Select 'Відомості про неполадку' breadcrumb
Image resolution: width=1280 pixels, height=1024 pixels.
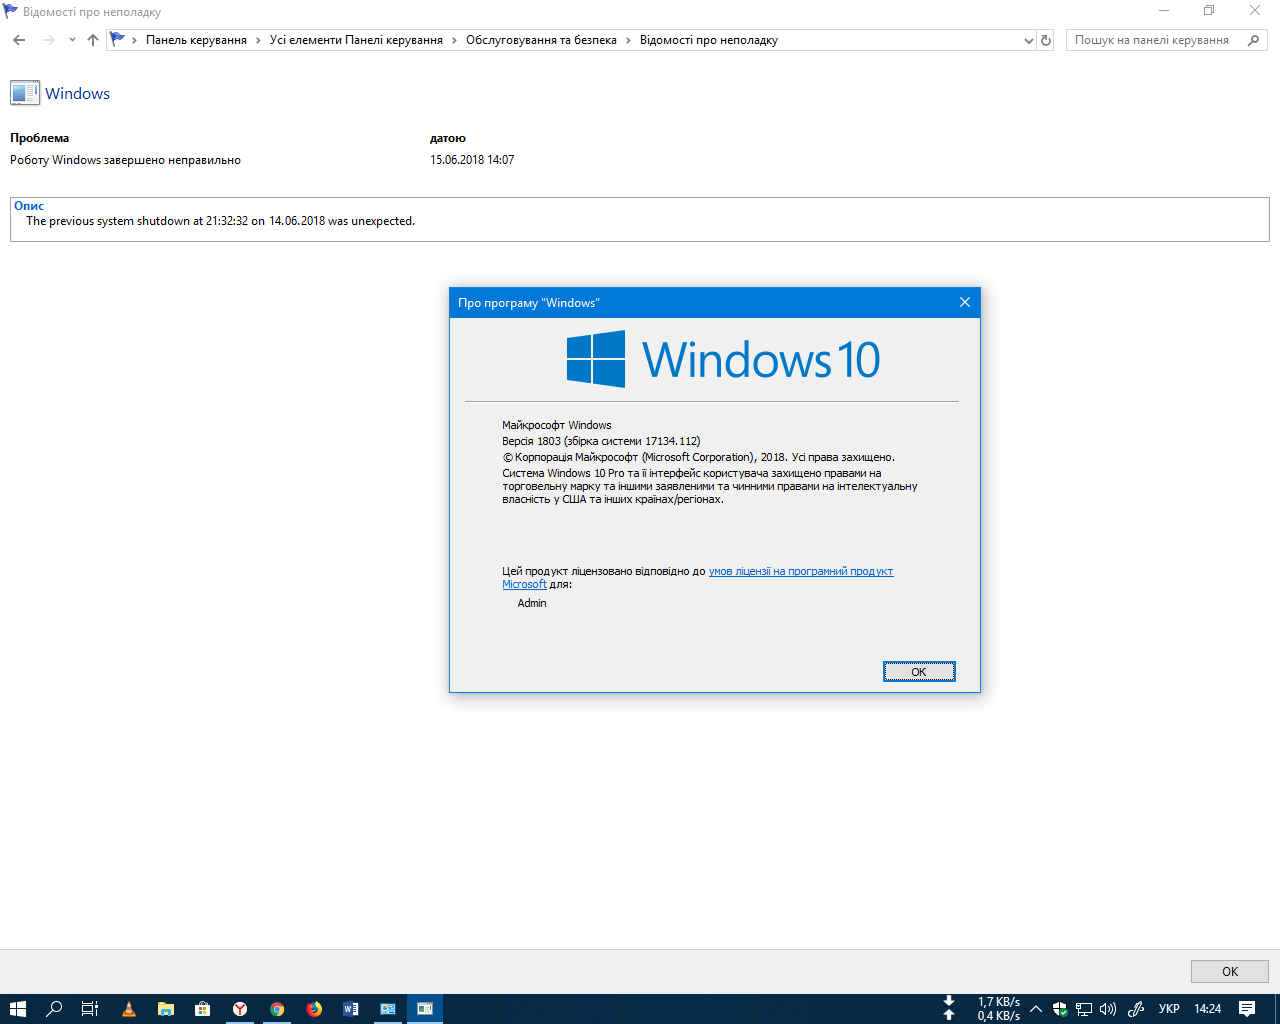tap(709, 40)
